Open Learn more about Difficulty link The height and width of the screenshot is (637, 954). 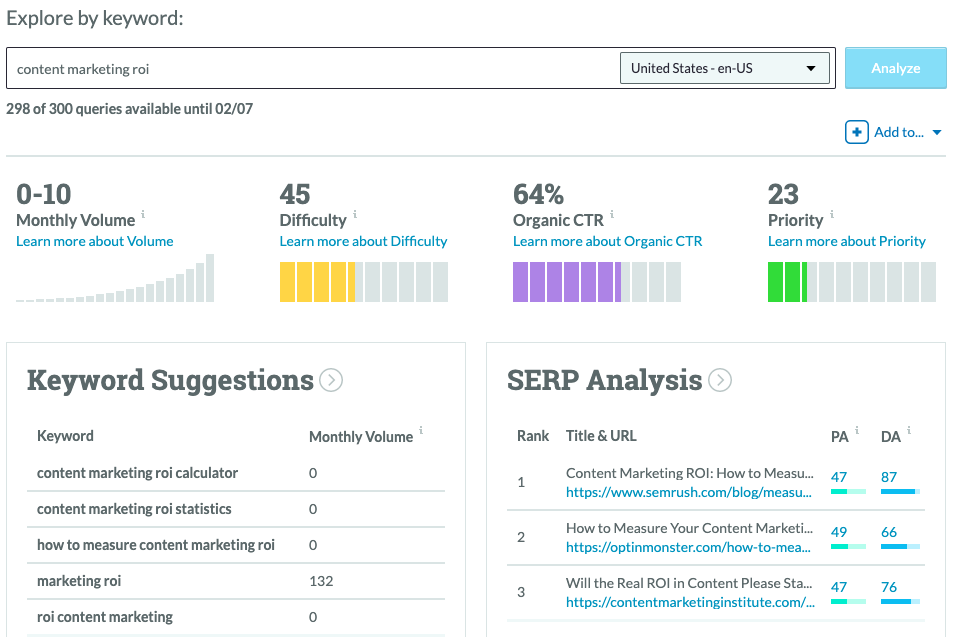[363, 241]
